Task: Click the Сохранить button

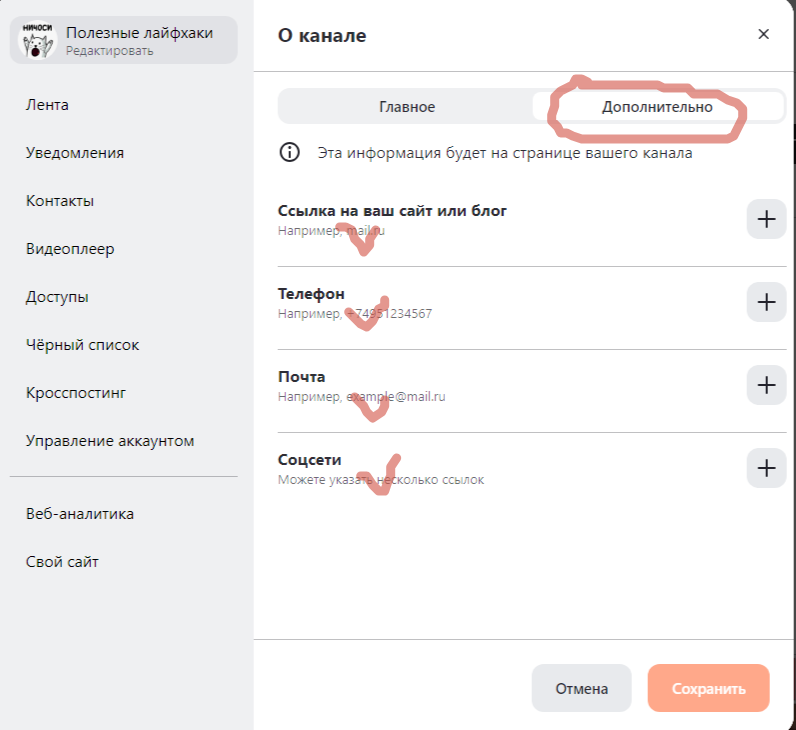Action: click(x=708, y=688)
